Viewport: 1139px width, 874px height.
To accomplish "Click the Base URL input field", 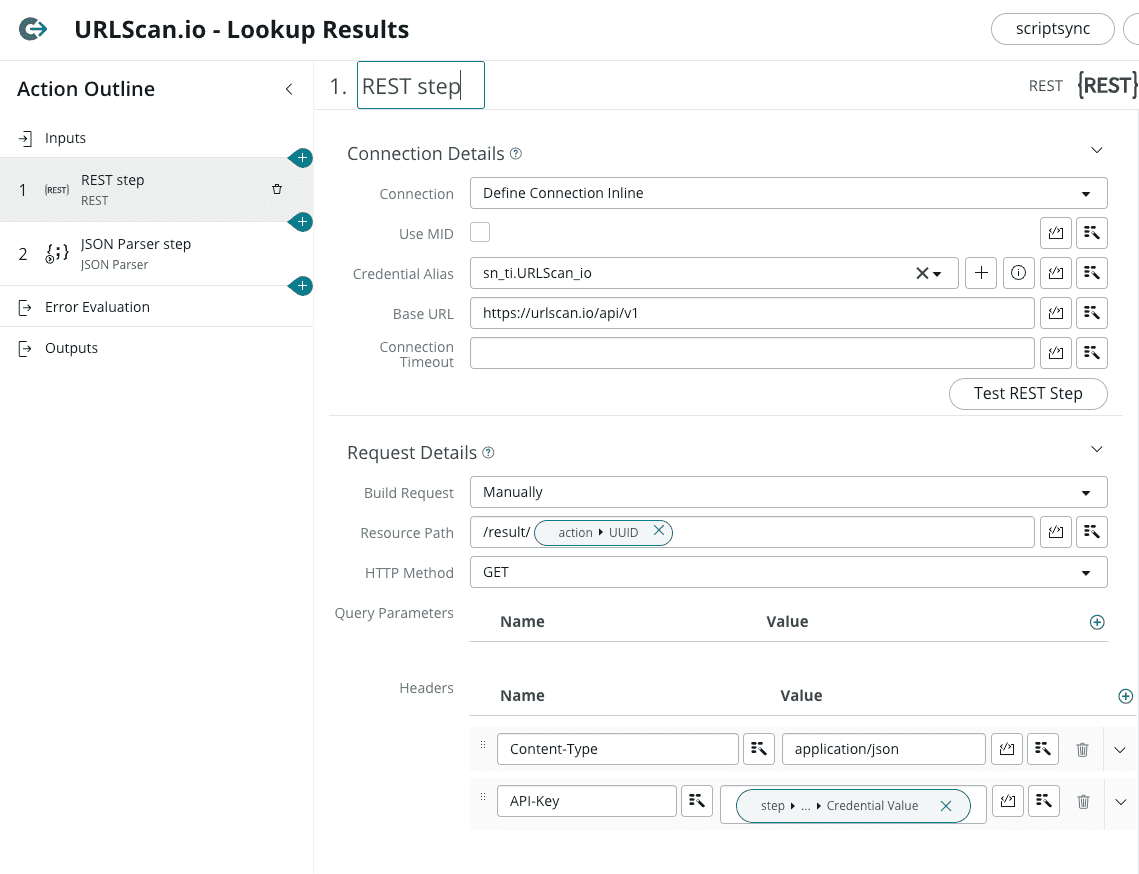I will (752, 313).
